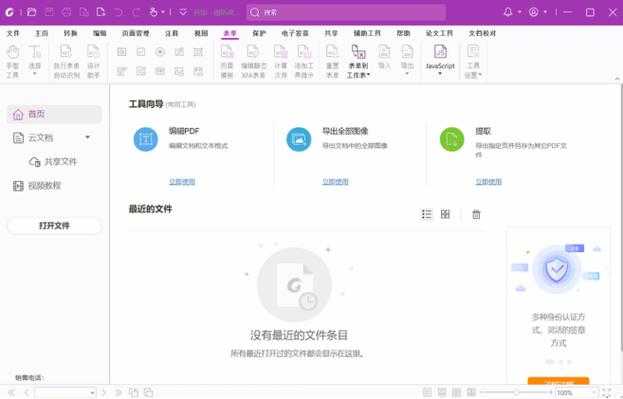Click the 重置表单 reset form icon
Screen dimensions: 623x399
click(332, 52)
